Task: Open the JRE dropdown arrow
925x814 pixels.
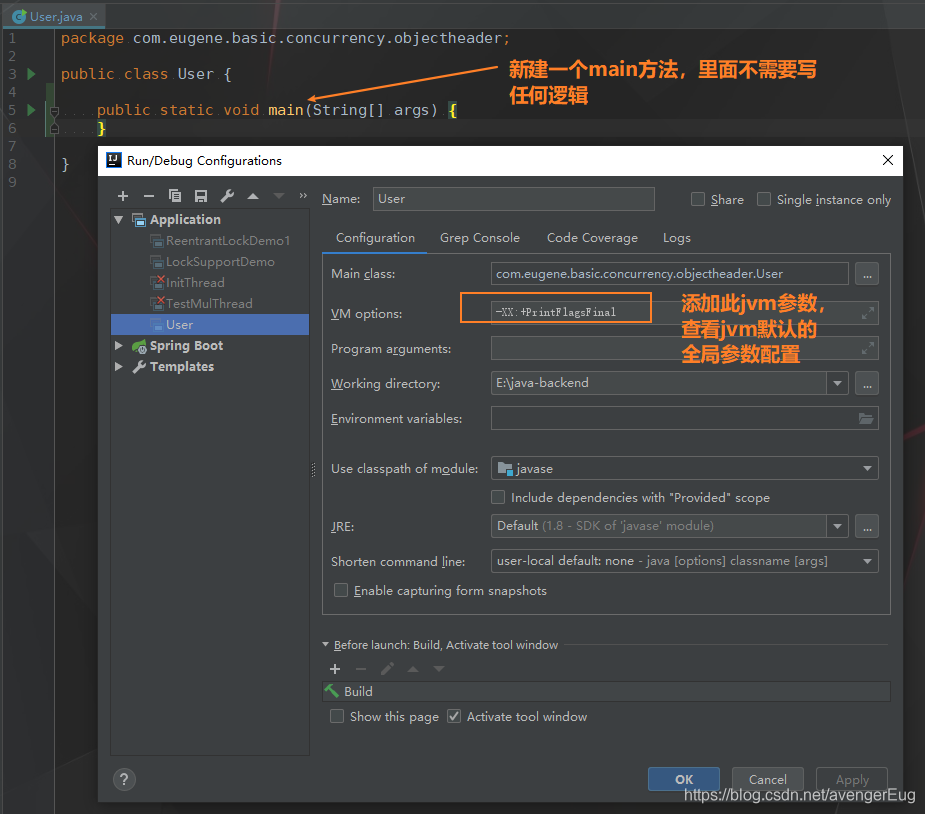Action: (x=837, y=526)
